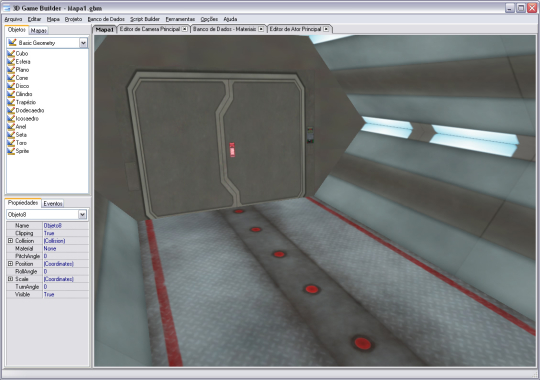The image size is (540, 380).
Task: Close the Editor de Ator Principal tab
Action: point(326,29)
